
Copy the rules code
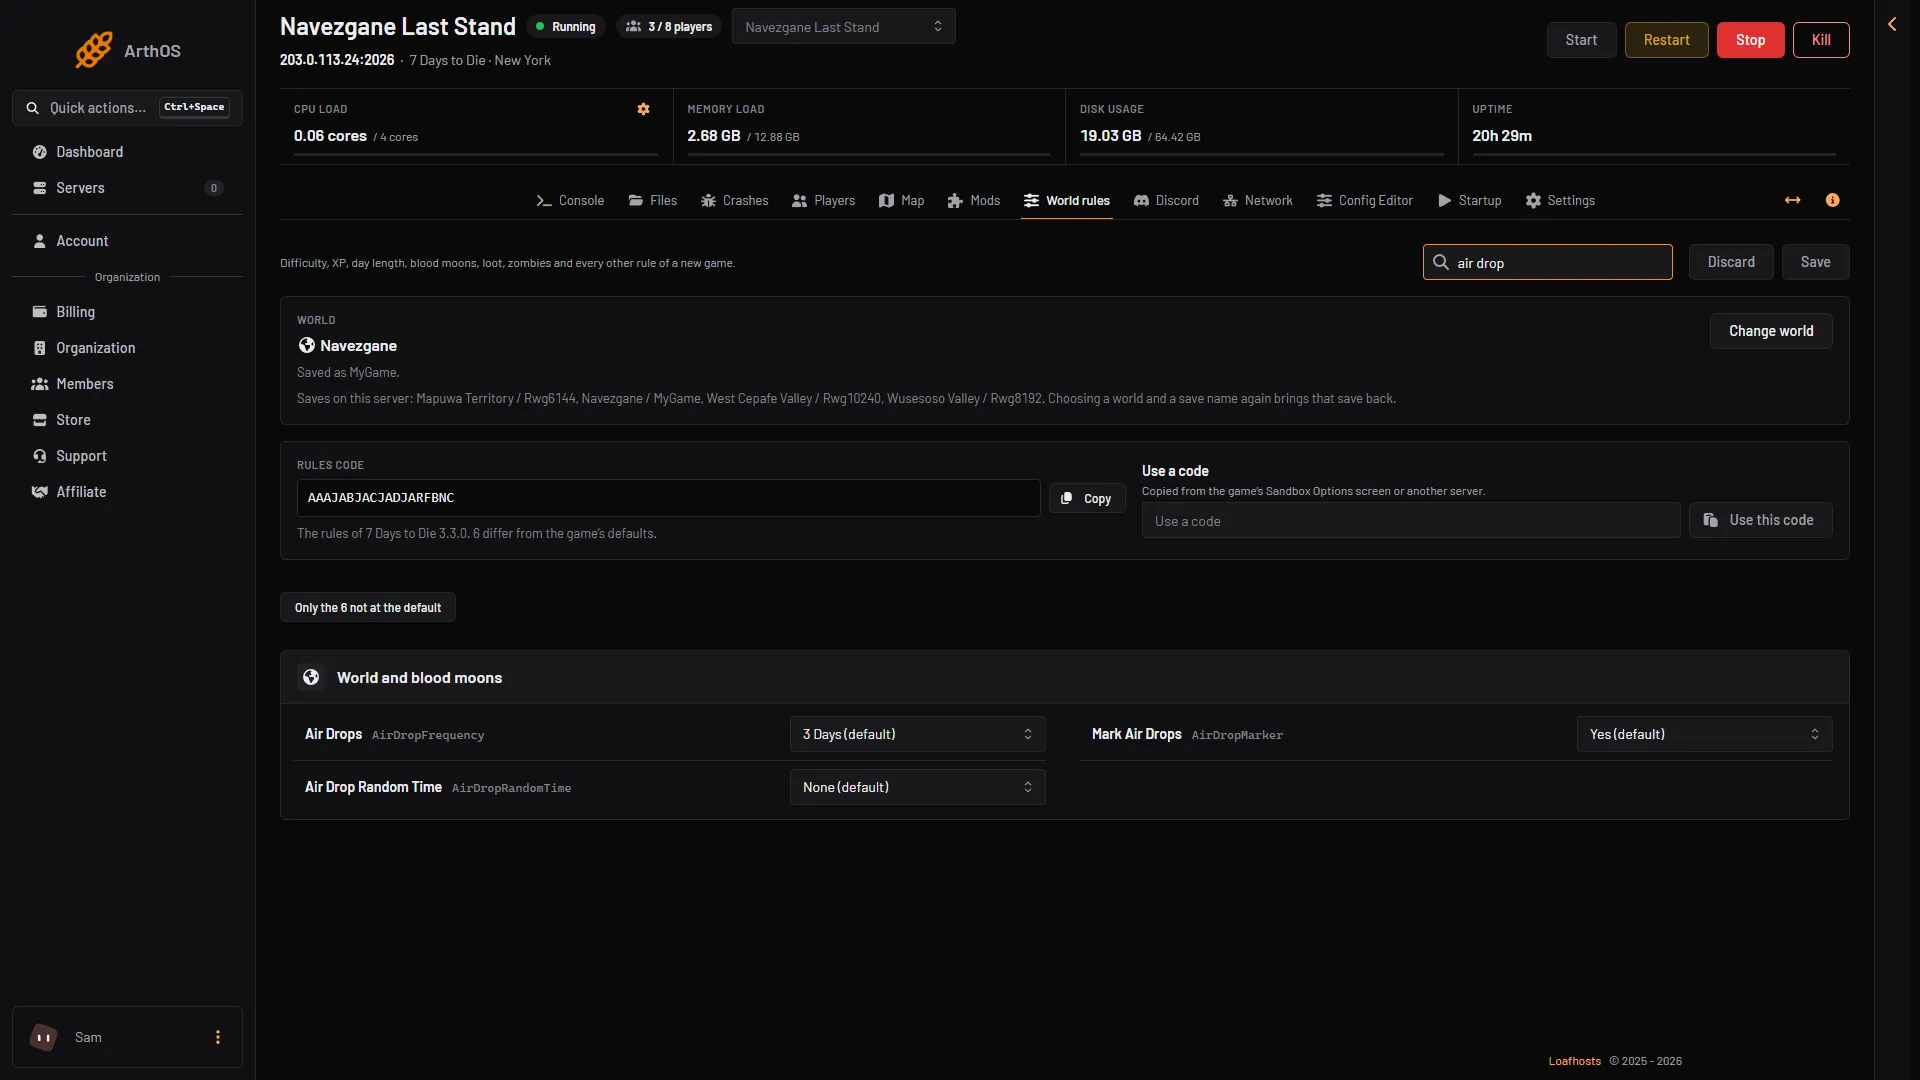point(1087,498)
